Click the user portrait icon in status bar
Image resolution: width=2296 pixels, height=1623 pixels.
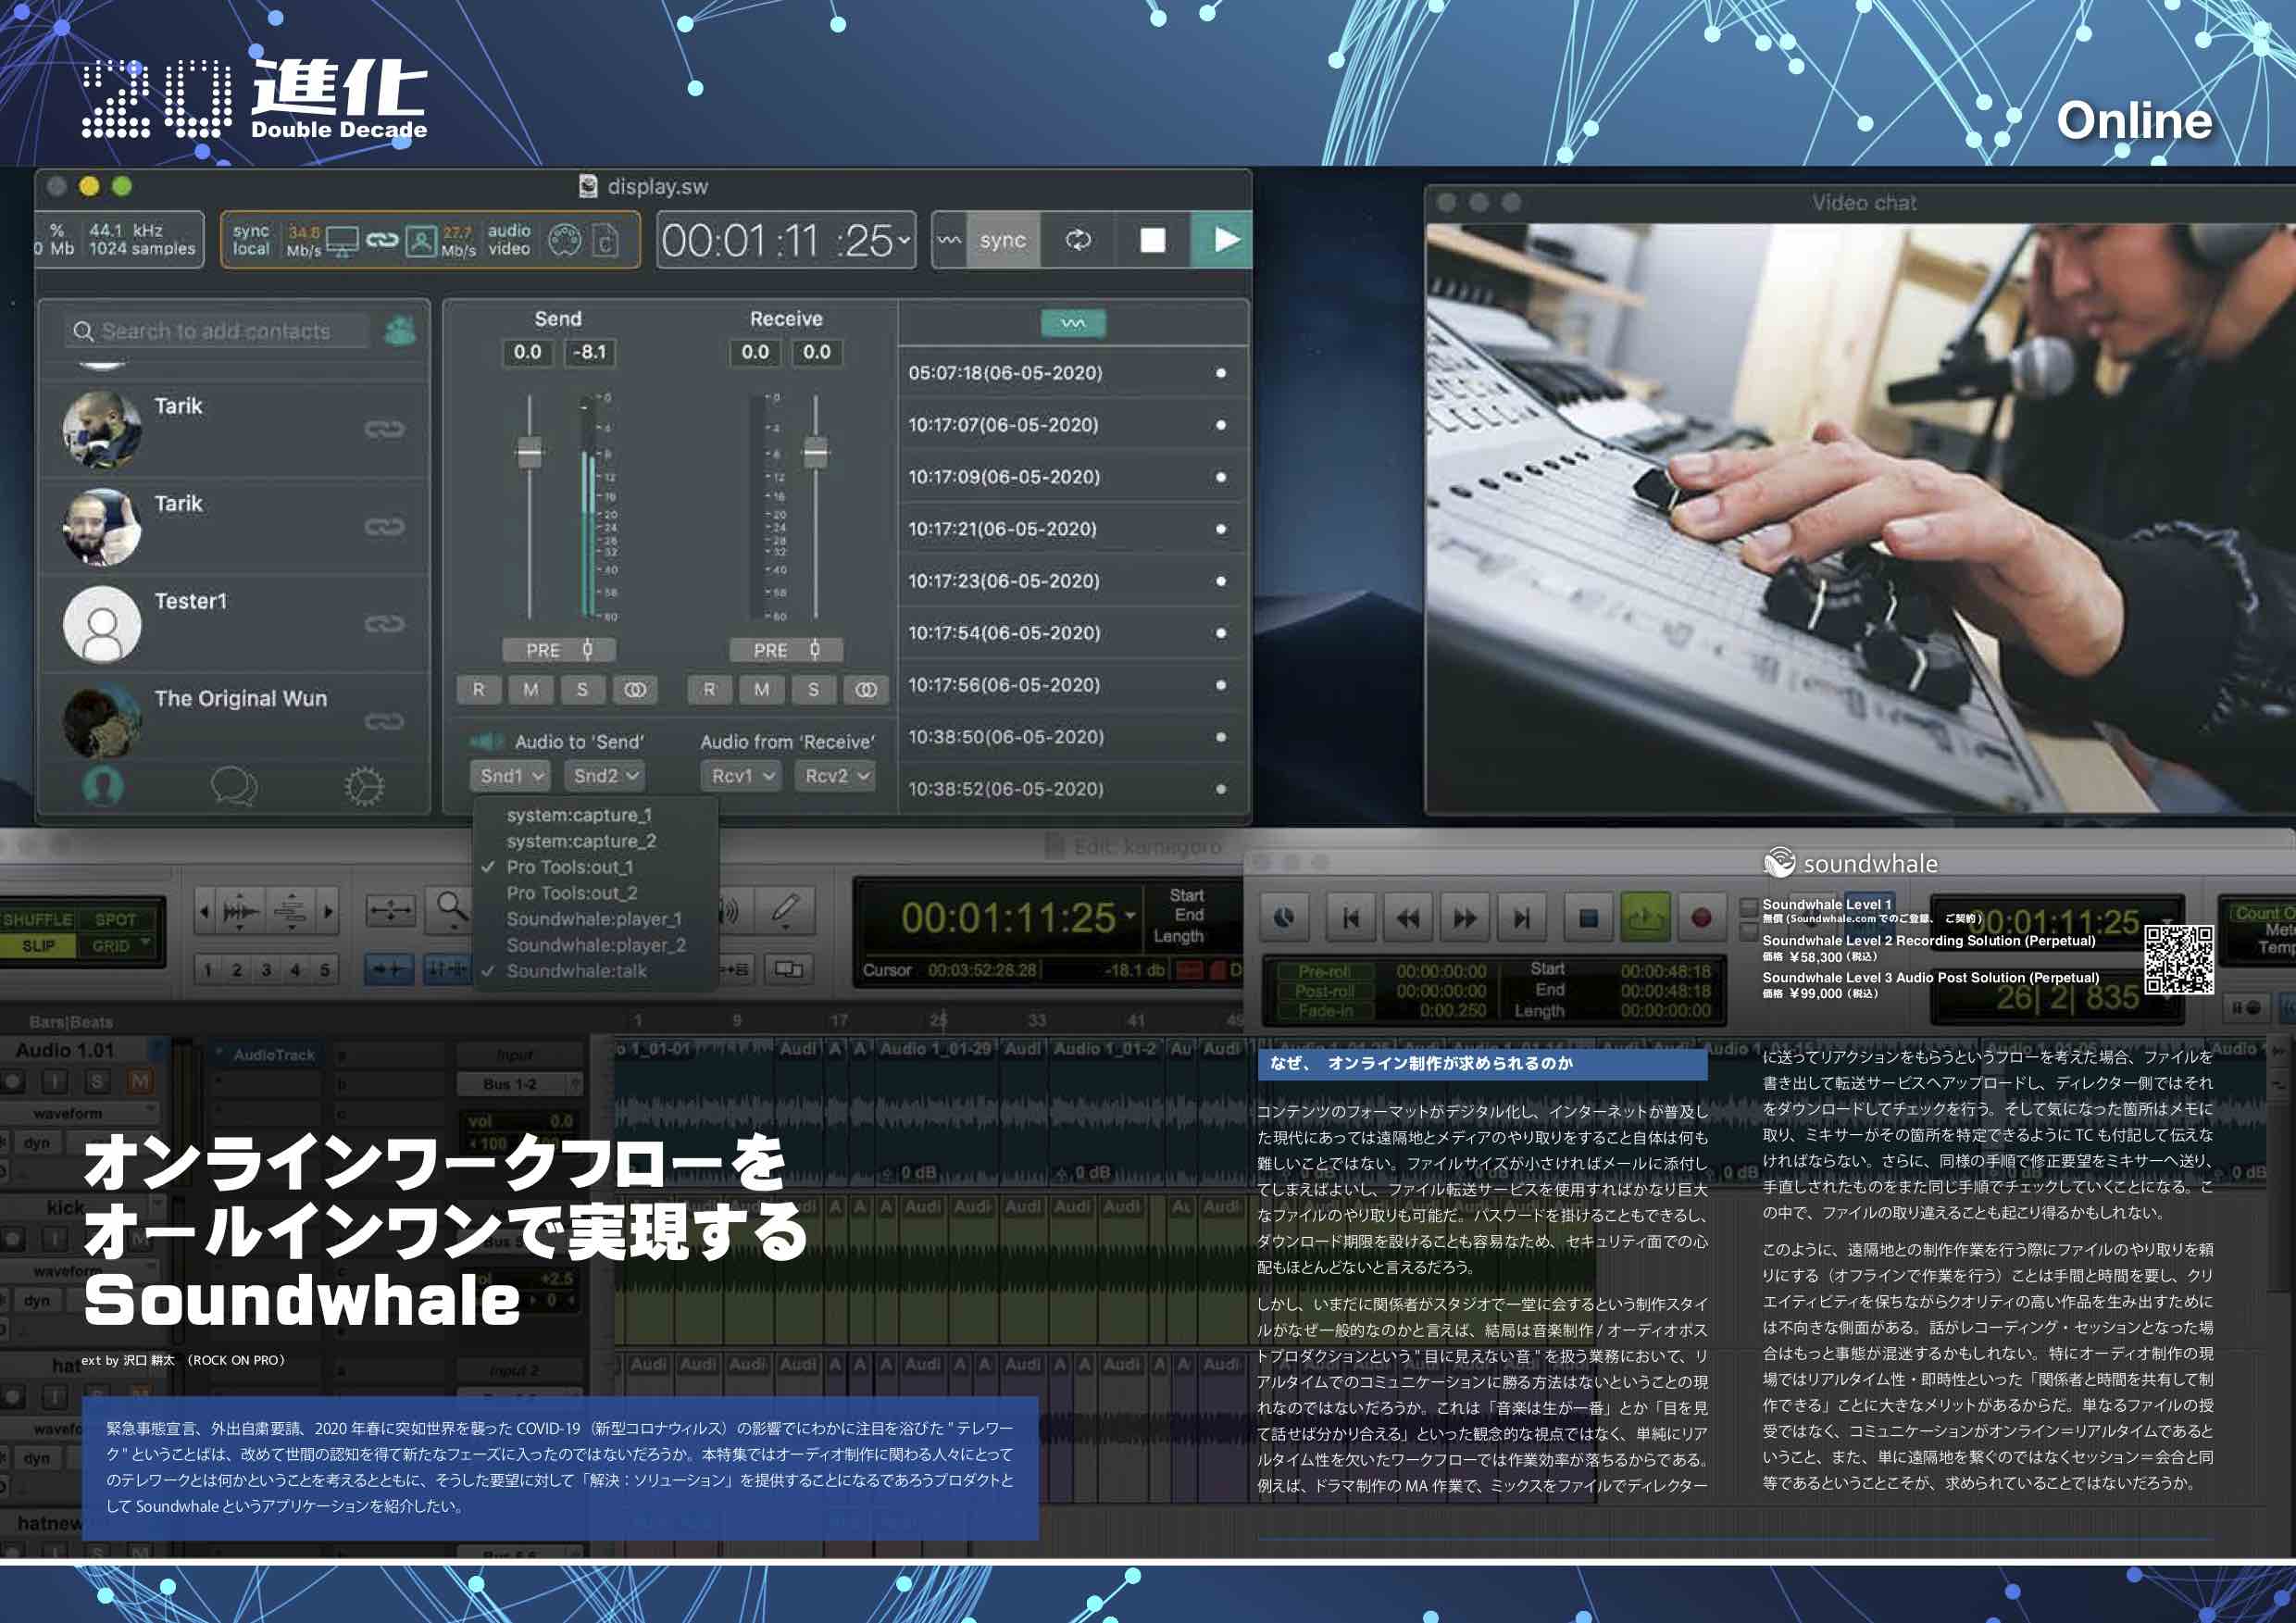coord(422,241)
